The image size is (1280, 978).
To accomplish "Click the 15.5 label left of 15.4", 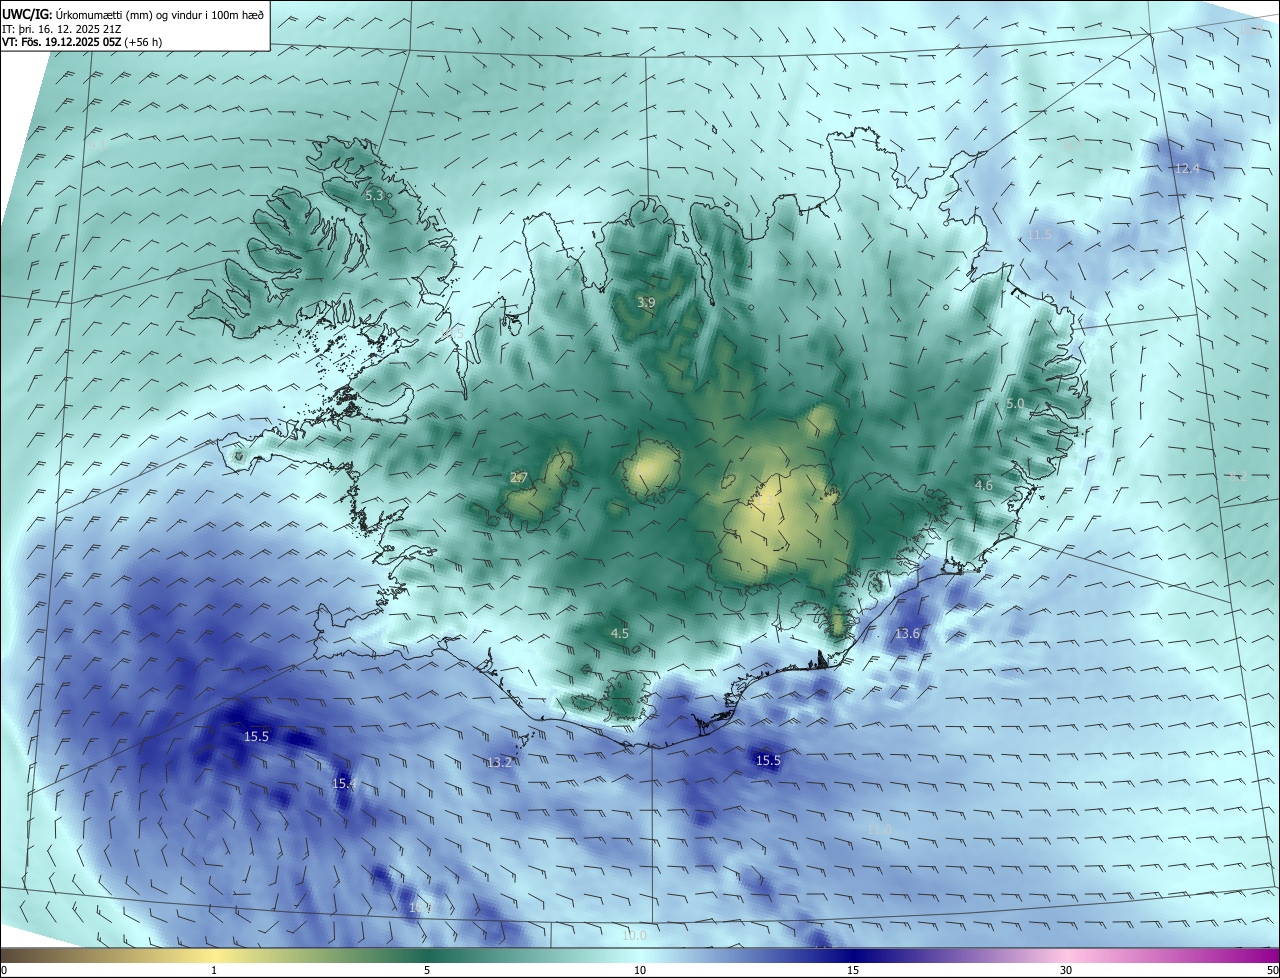I will pyautogui.click(x=257, y=736).
